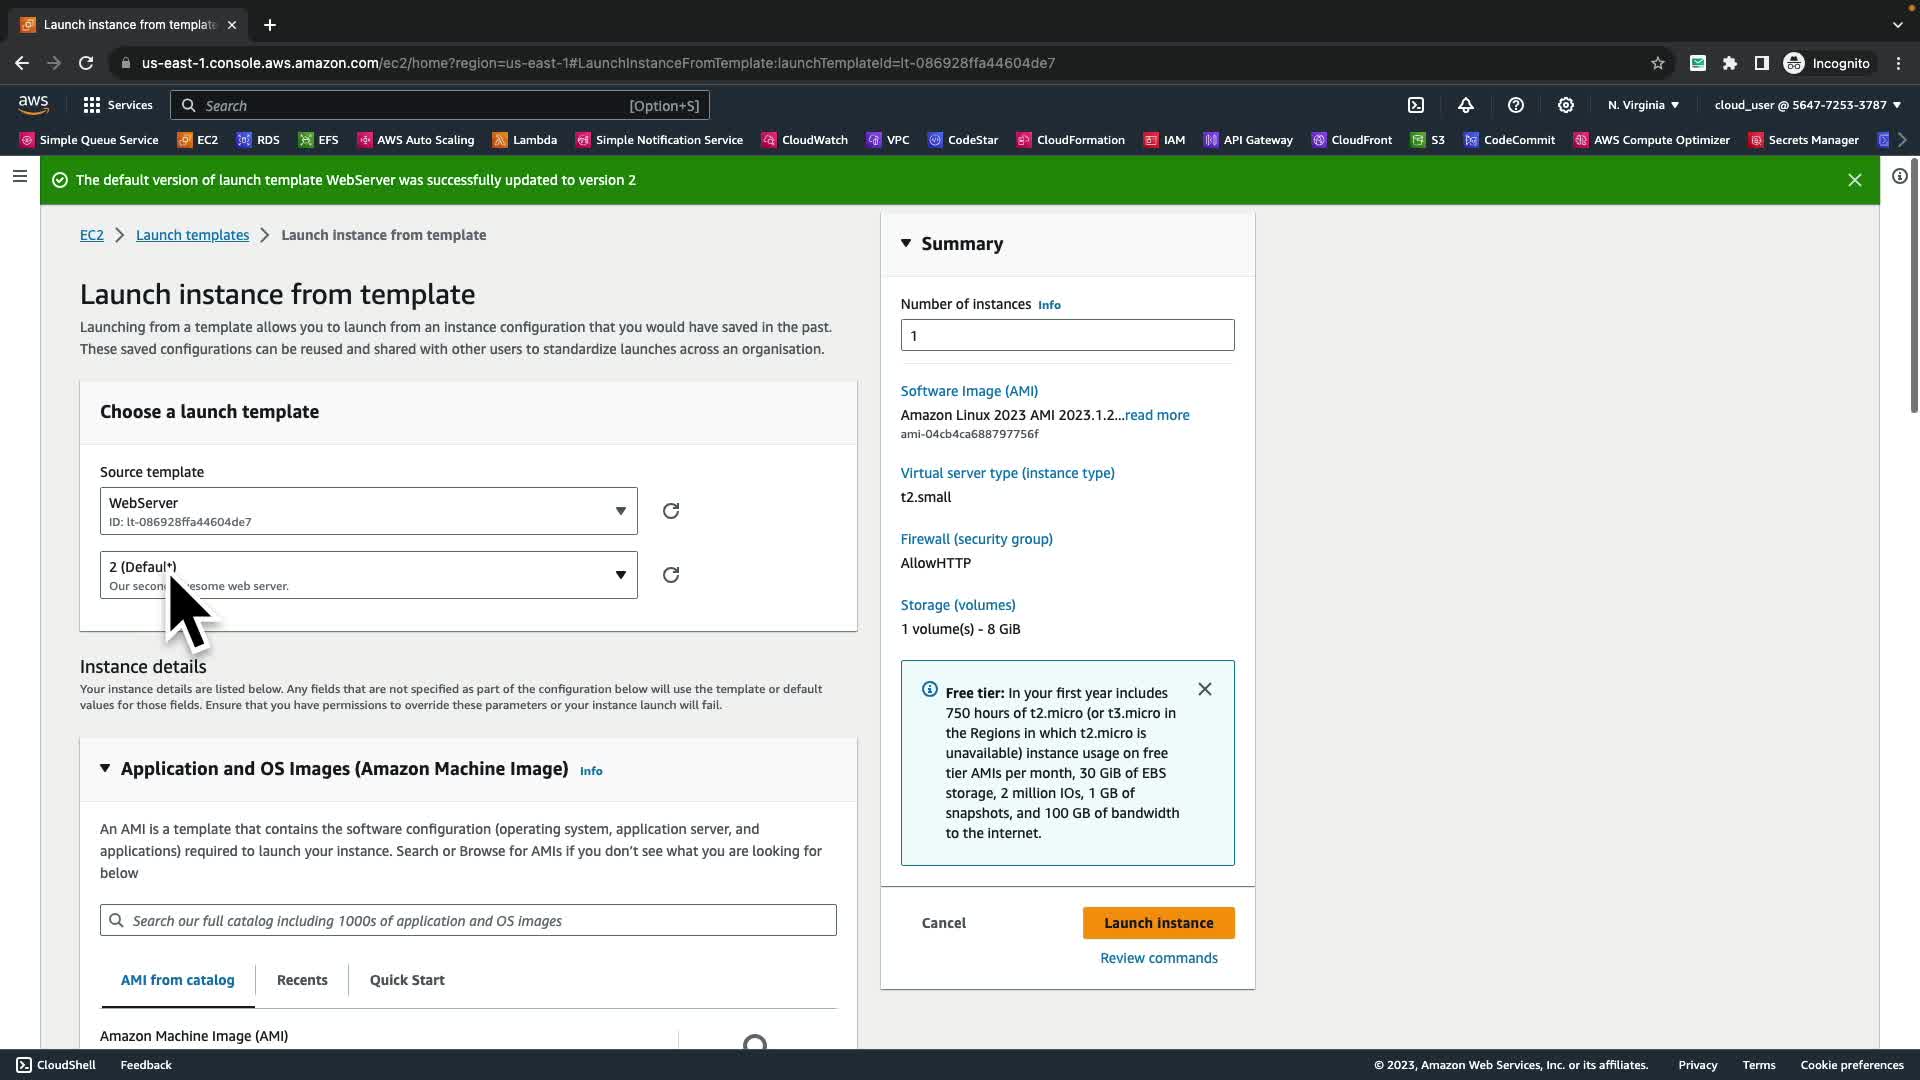Open the AWS console settings gear icon
Viewport: 1920px width, 1080px height.
coord(1566,105)
